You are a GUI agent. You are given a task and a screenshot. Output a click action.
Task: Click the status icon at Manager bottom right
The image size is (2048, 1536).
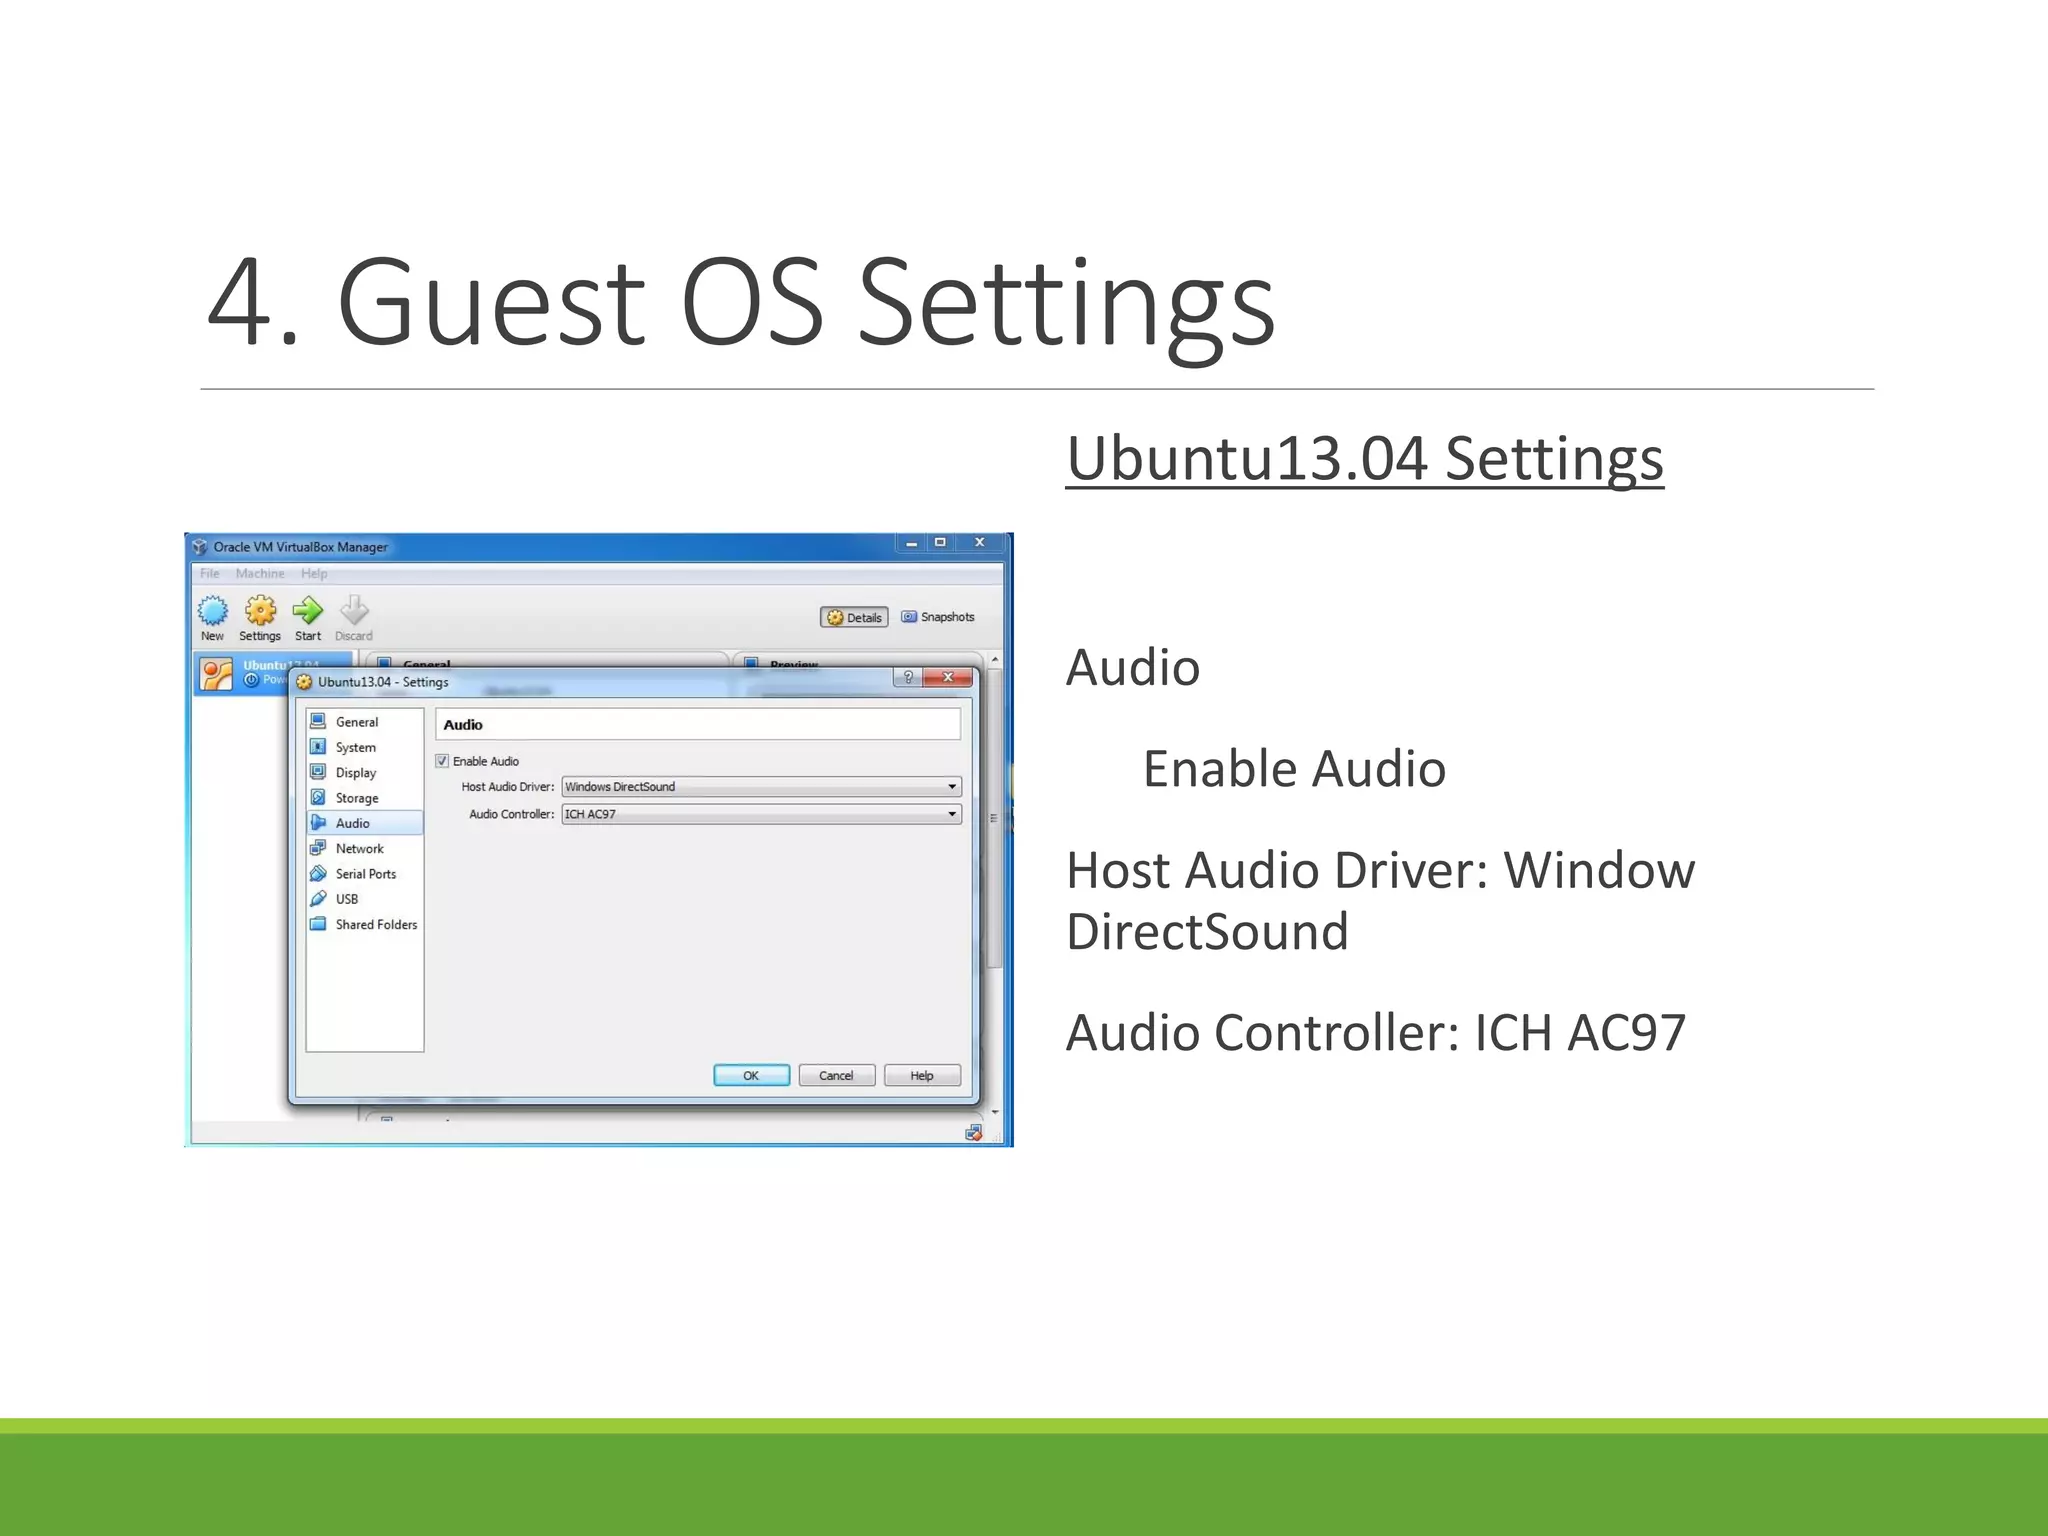(973, 1133)
